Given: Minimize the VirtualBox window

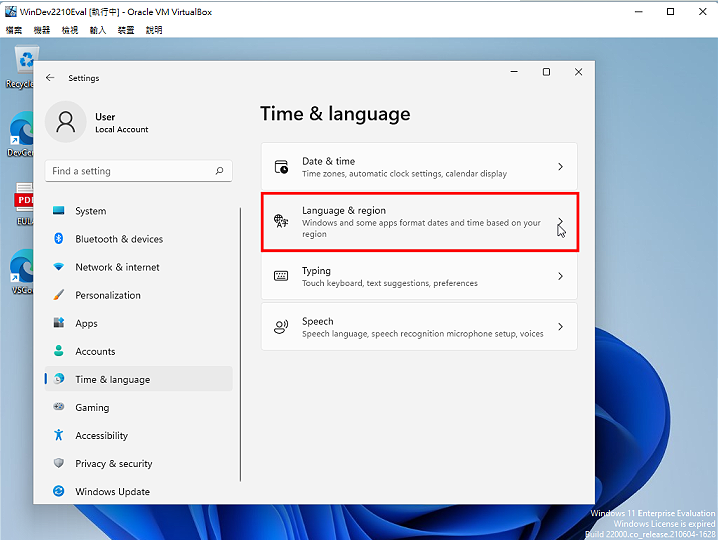Looking at the screenshot, I should click(x=639, y=11).
